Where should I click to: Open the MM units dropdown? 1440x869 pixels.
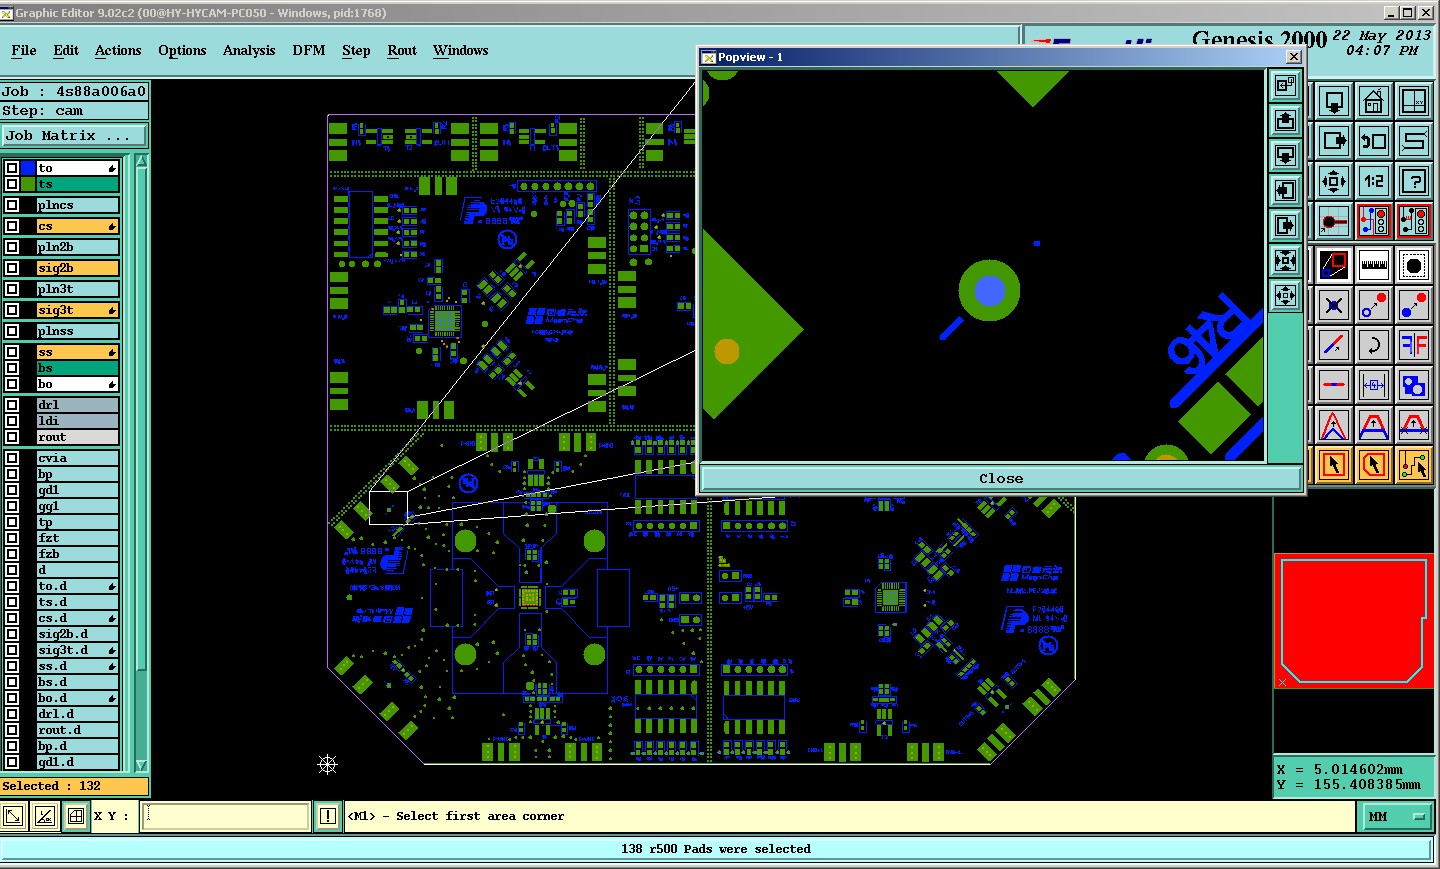point(1395,817)
